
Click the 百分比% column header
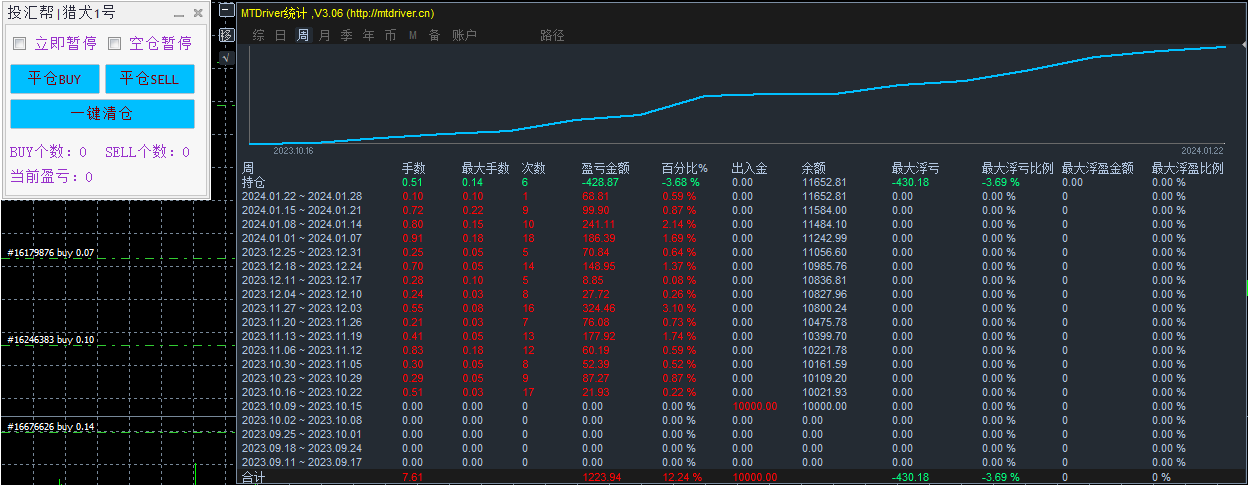(684, 168)
